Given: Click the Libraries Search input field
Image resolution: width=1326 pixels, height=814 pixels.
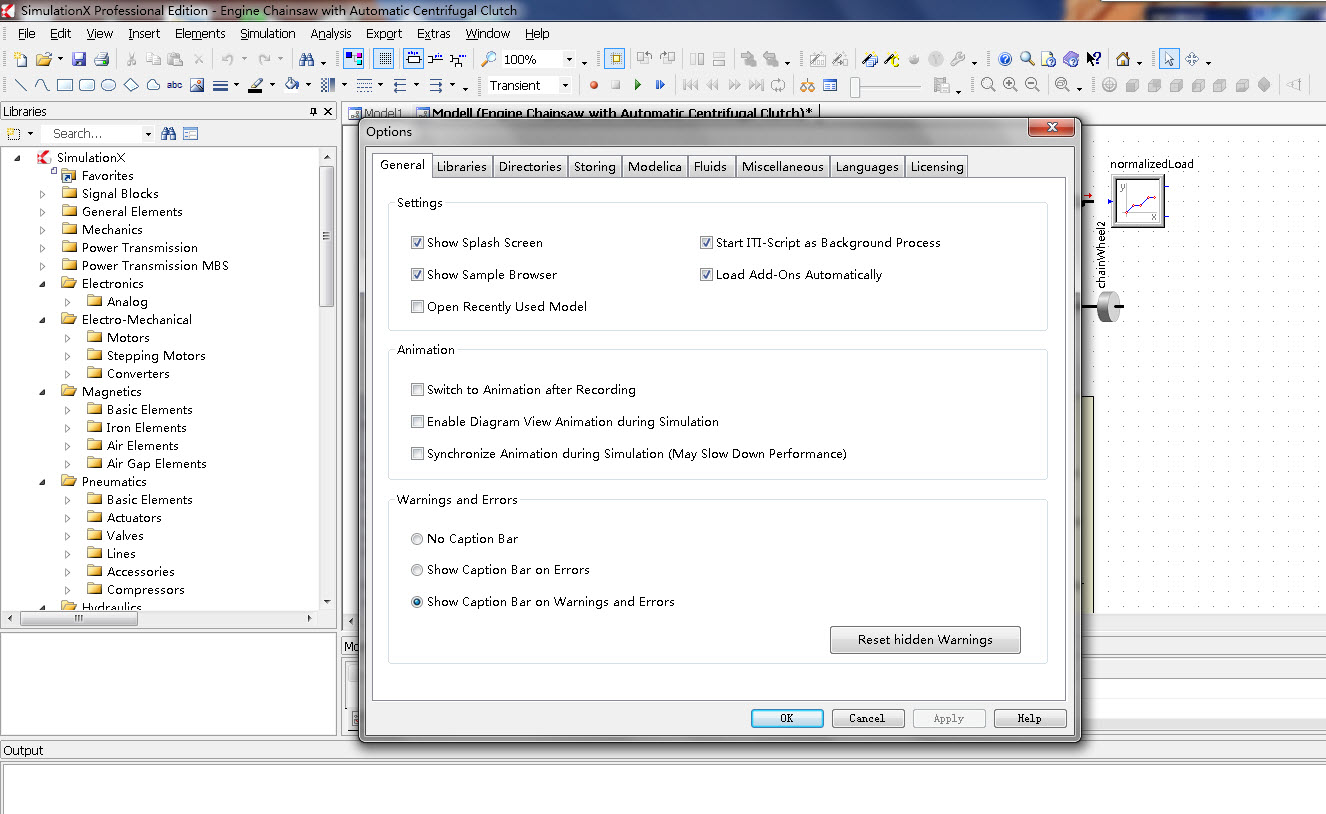Looking at the screenshot, I should [x=95, y=133].
